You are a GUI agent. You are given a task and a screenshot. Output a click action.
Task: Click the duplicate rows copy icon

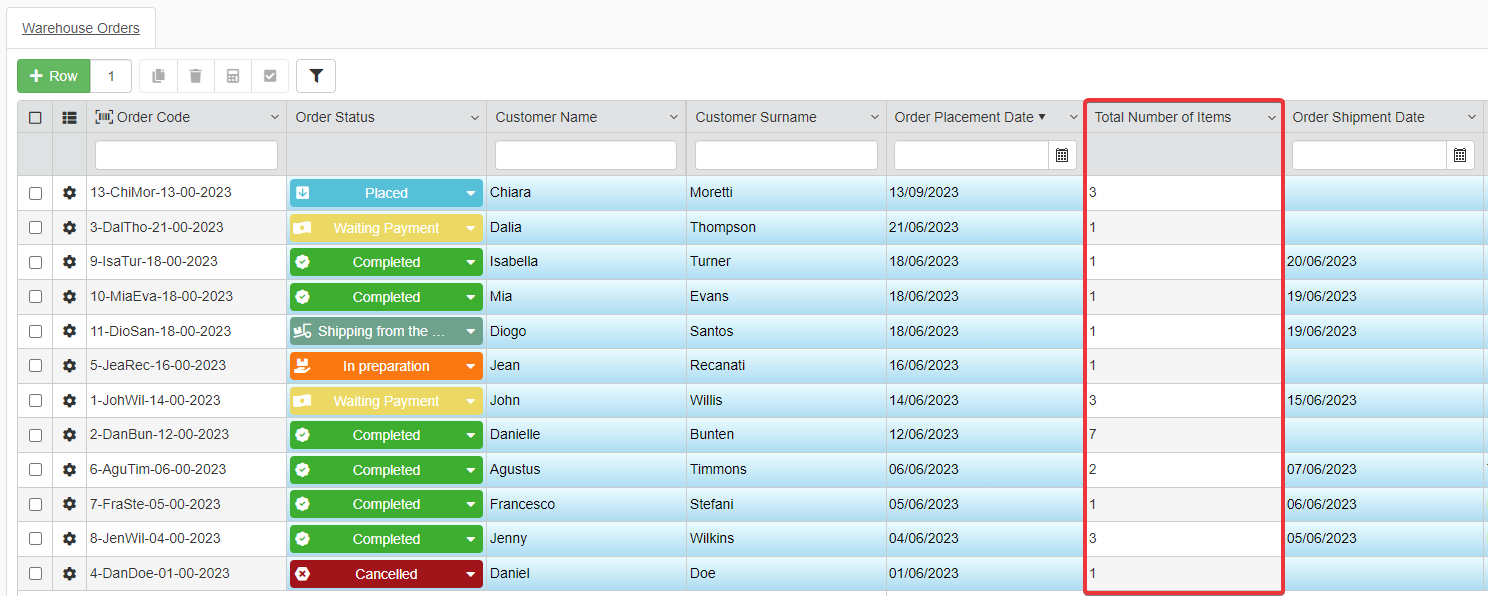click(x=158, y=76)
